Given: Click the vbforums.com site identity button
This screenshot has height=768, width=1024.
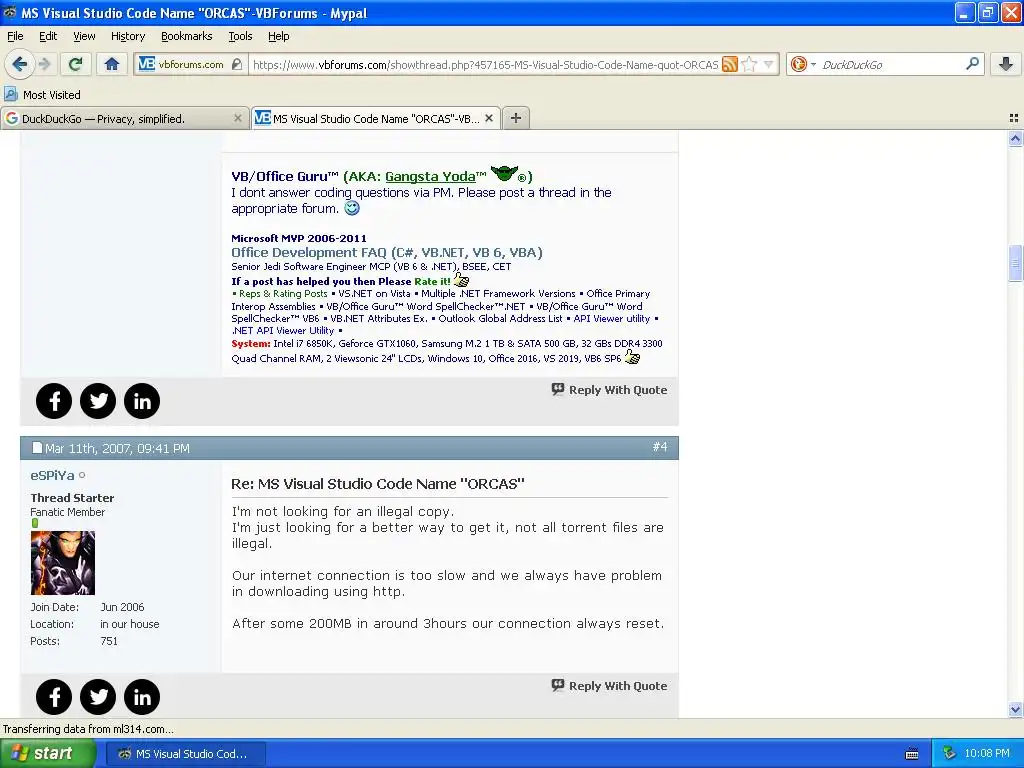Looking at the screenshot, I should (190, 64).
